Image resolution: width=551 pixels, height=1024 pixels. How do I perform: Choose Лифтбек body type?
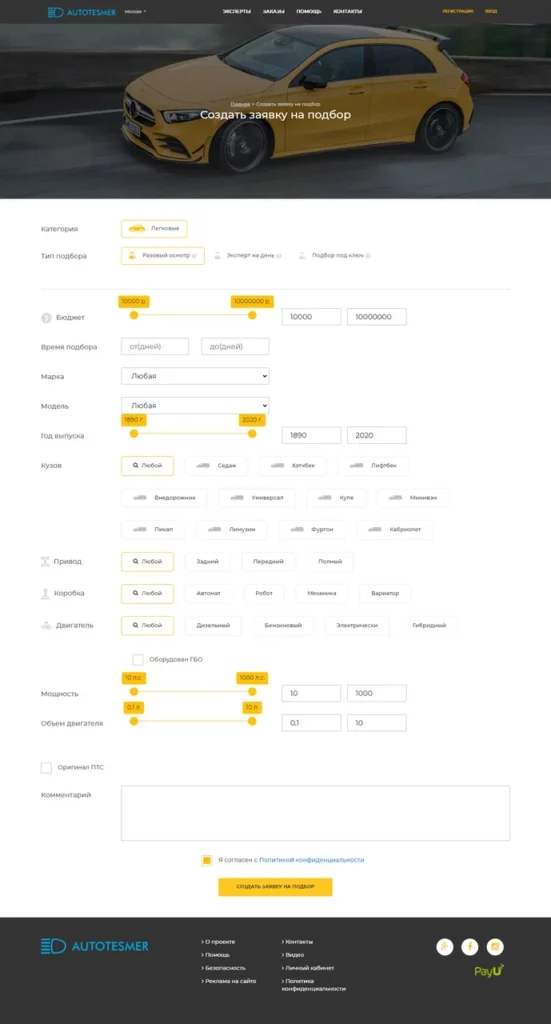373,466
